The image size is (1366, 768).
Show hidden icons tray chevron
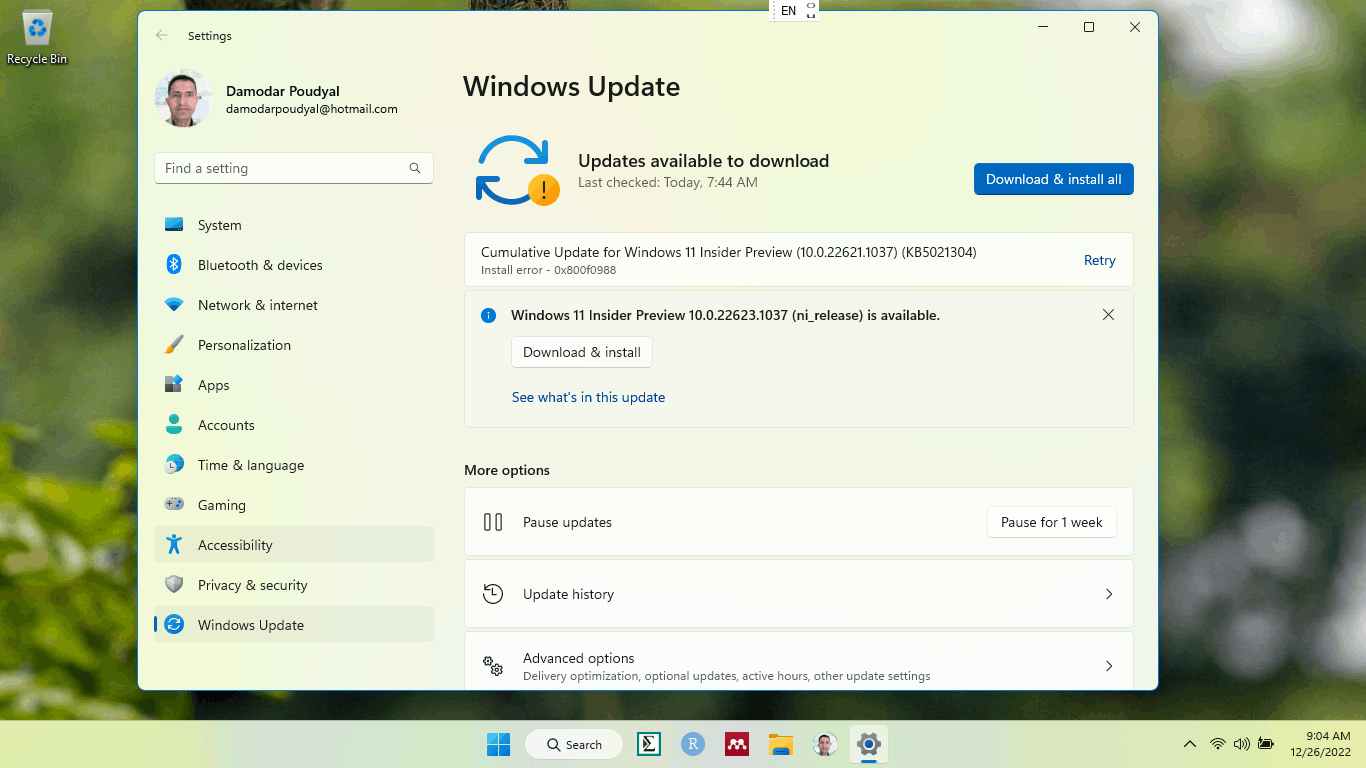[x=1190, y=744]
